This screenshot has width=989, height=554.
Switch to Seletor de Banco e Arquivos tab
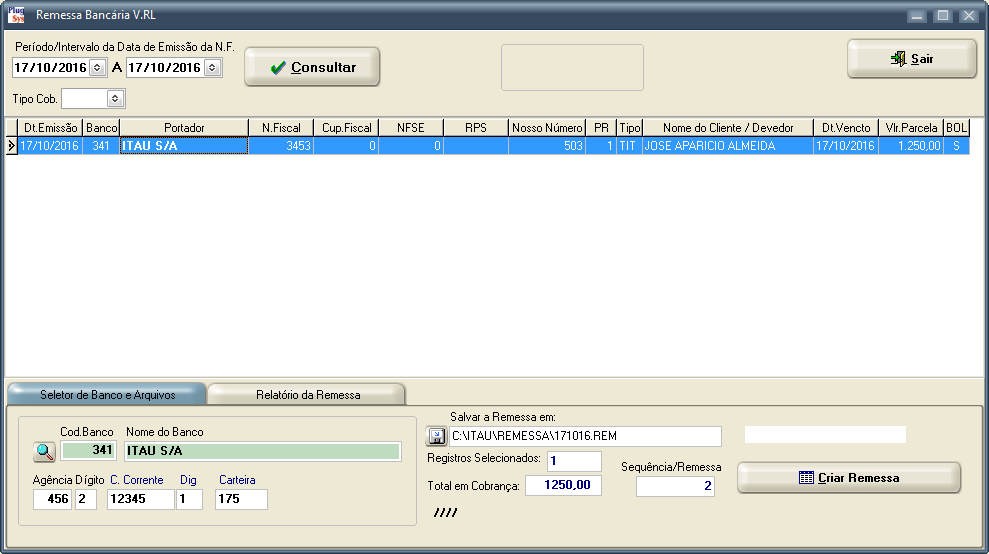click(107, 394)
